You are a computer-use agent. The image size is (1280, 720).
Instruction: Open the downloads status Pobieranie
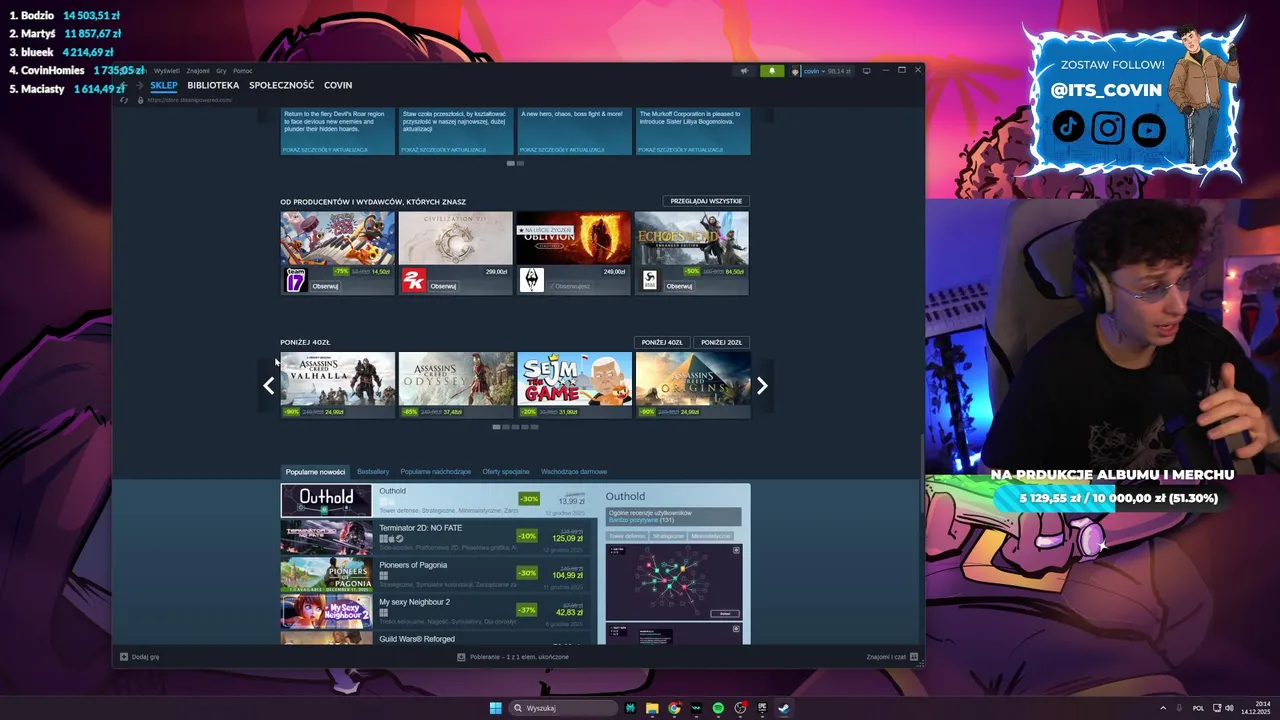point(513,657)
